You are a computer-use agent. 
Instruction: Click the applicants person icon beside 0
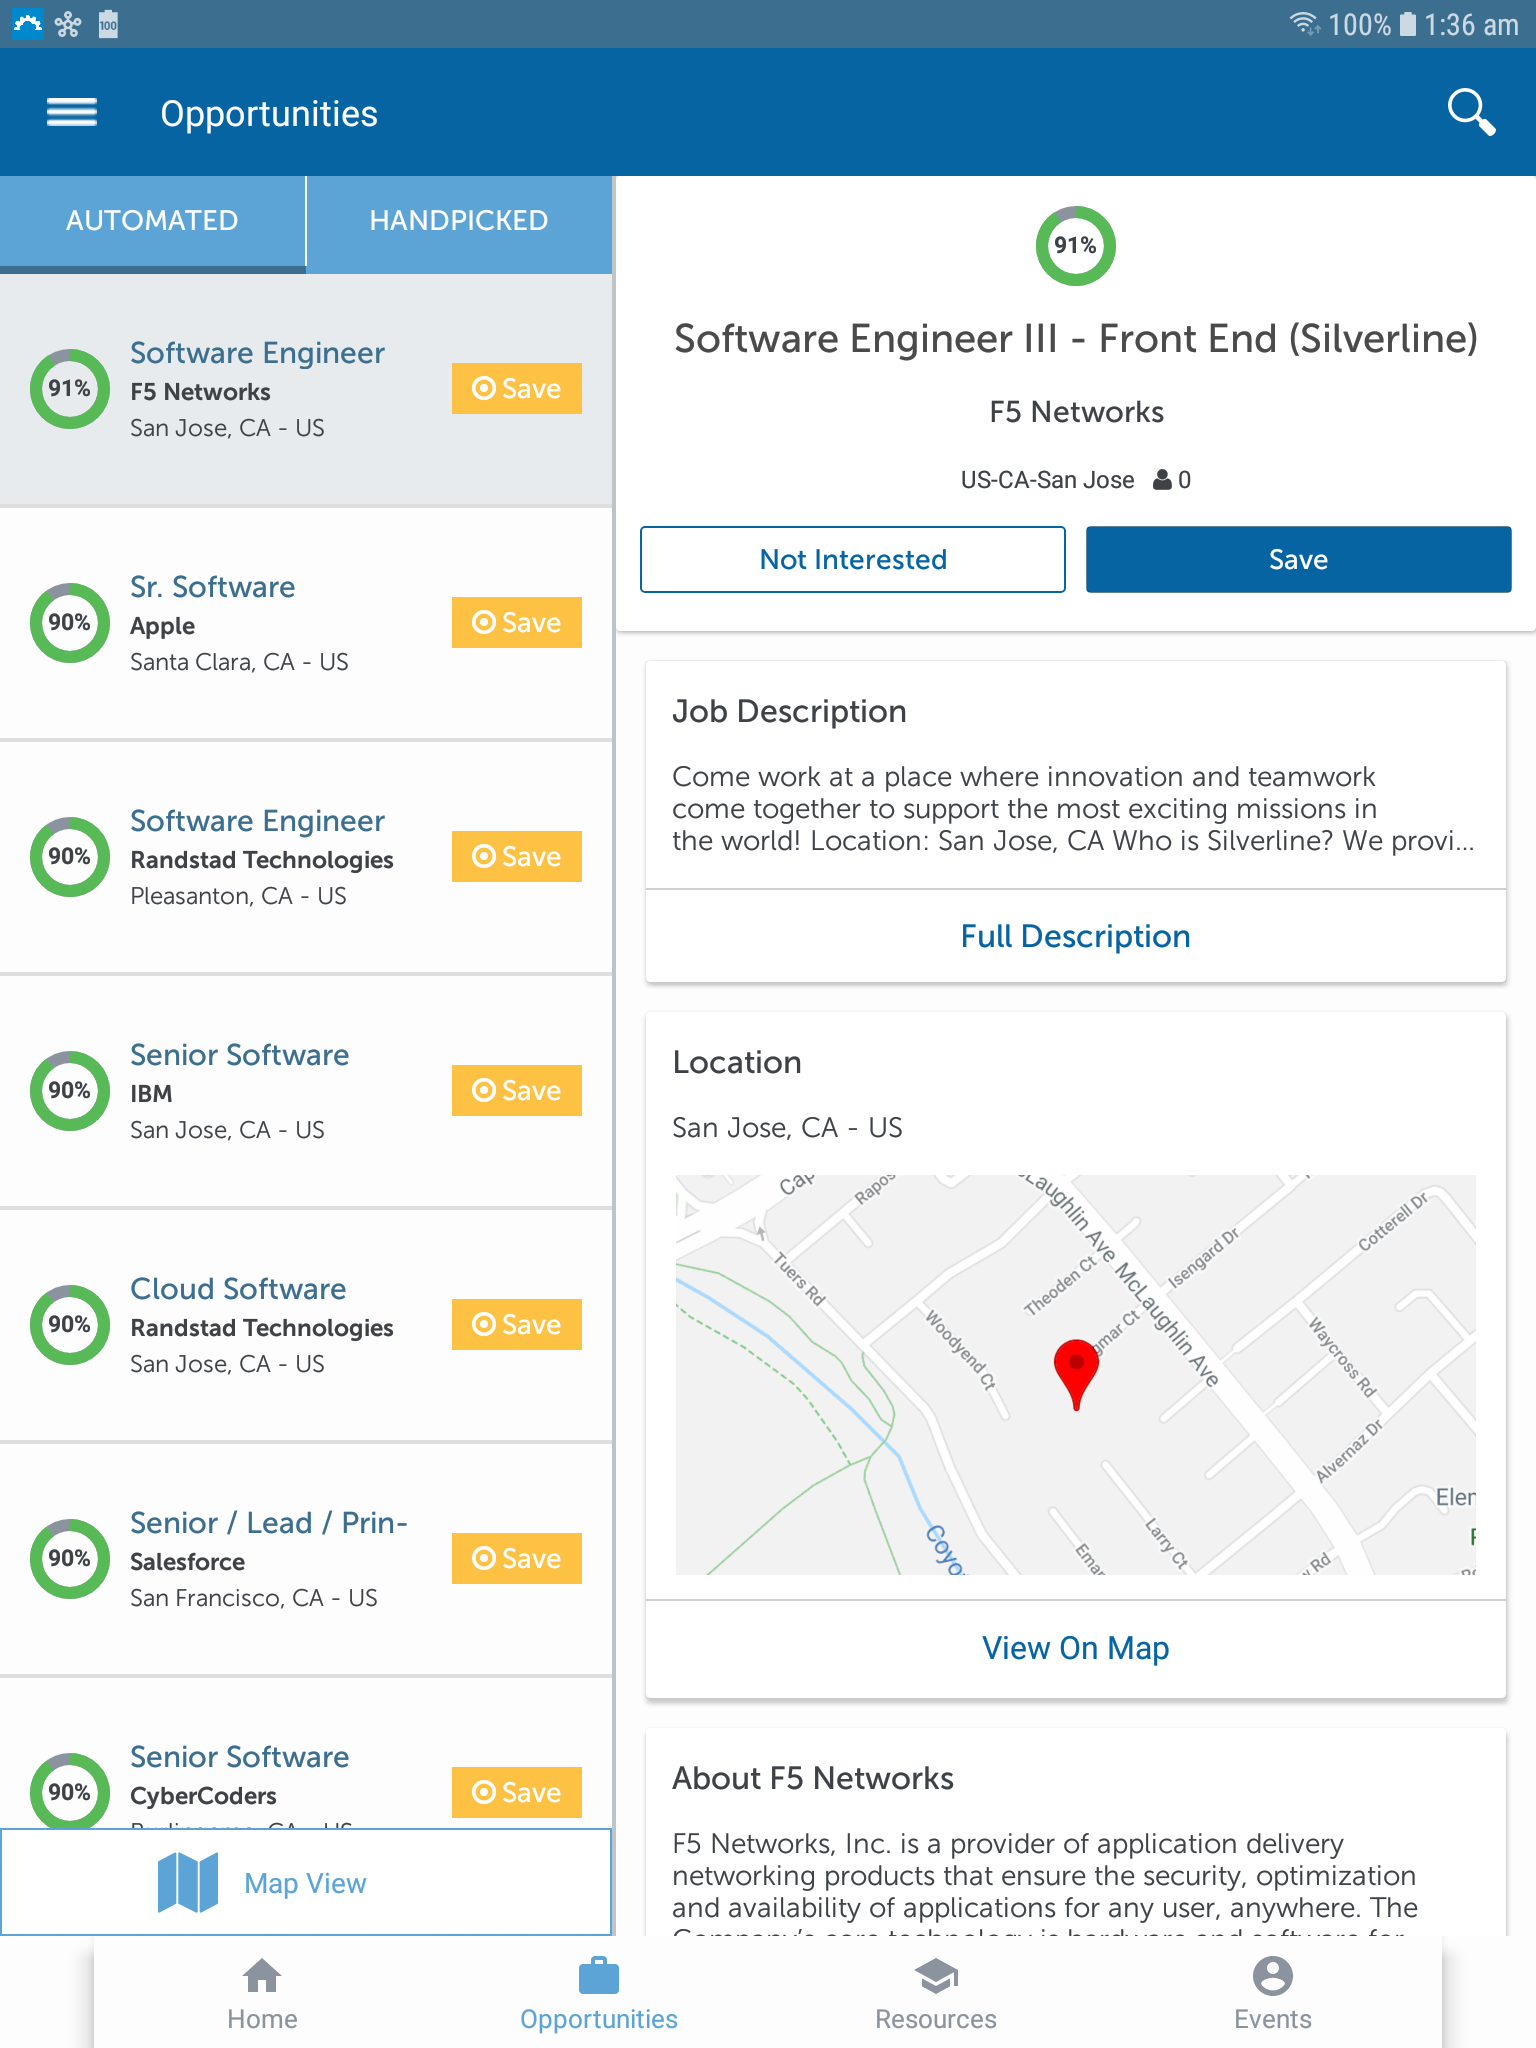[1162, 480]
